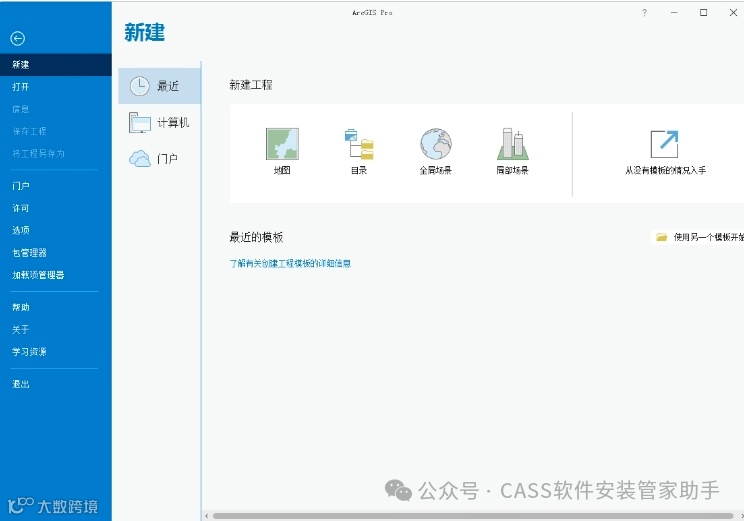The image size is (744, 521).
Task: Create a new 全局场景 project
Action: coord(436,151)
